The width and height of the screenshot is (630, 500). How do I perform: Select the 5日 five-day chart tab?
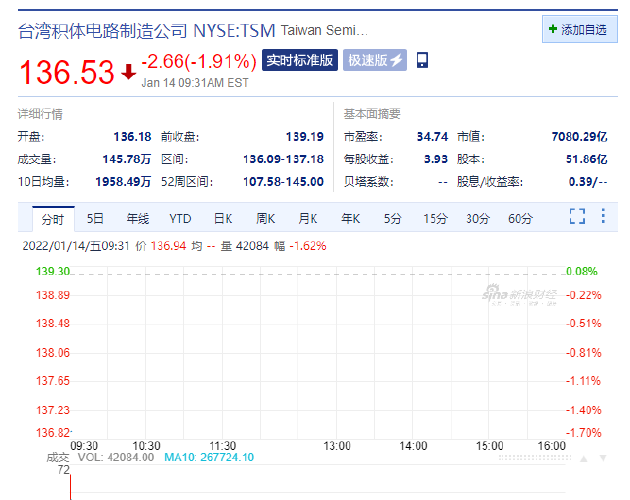[x=95, y=219]
